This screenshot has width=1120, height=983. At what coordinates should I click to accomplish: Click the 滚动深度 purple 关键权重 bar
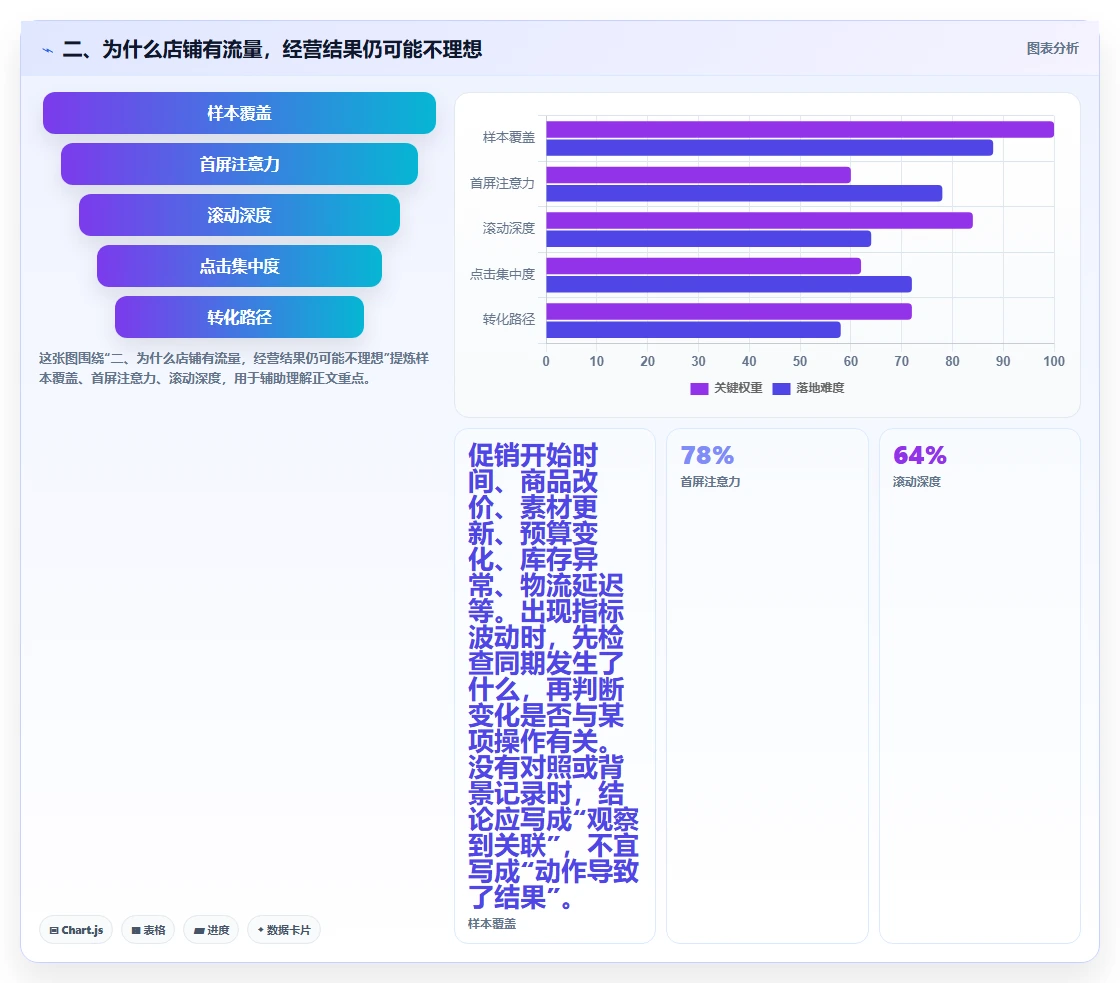[759, 221]
